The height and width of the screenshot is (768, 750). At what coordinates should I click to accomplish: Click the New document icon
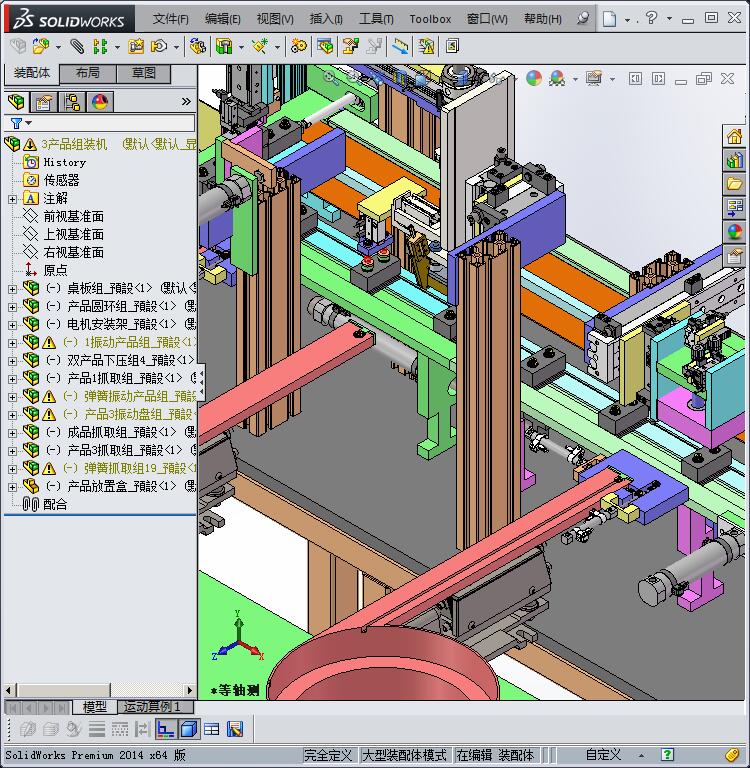pyautogui.click(x=609, y=19)
